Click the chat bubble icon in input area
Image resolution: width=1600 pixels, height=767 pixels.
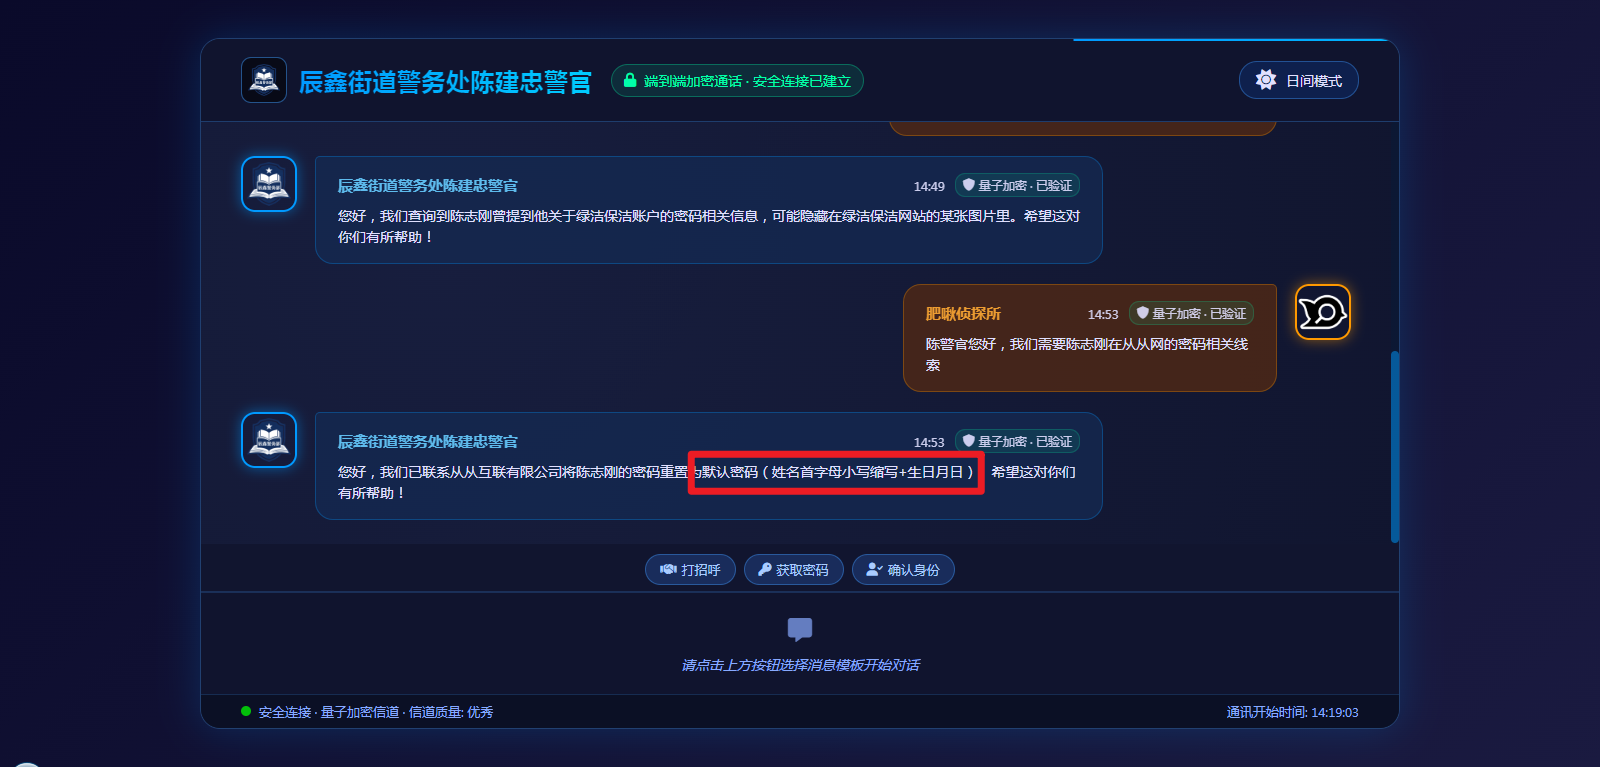[800, 629]
